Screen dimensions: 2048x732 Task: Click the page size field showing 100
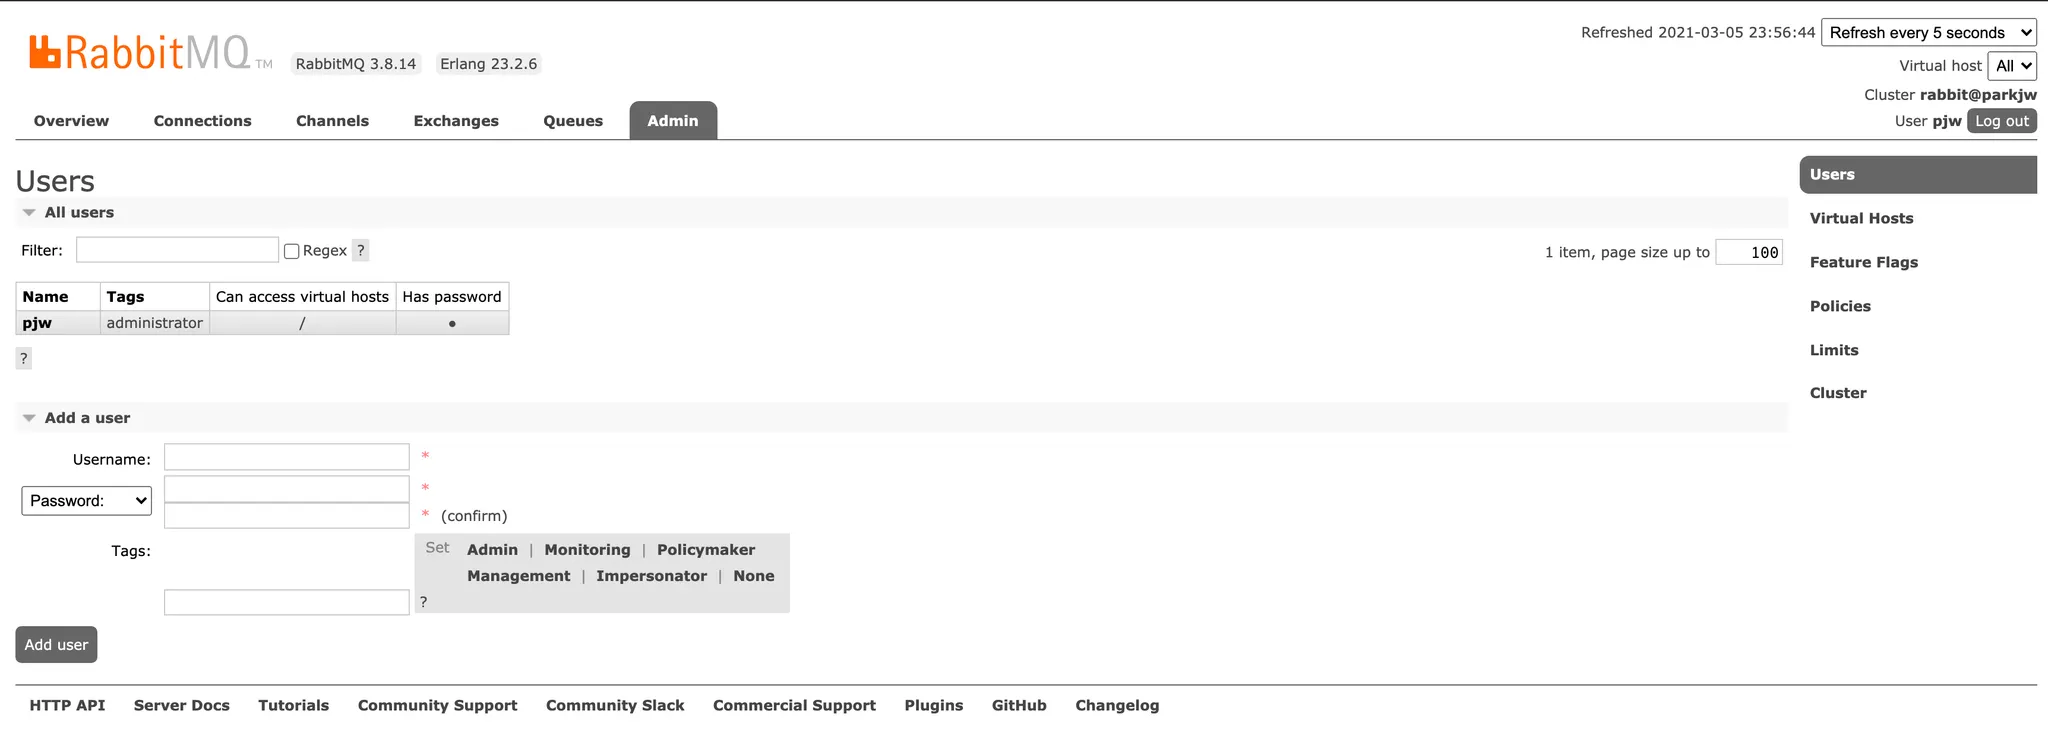[1749, 252]
